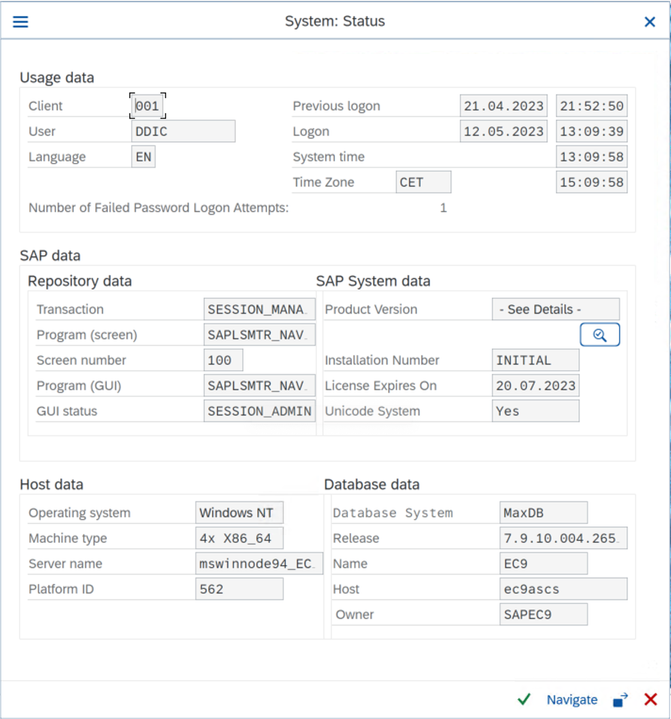Screen dimensions: 671x719
Task: Open product version details magnifier button
Action: tap(599, 335)
